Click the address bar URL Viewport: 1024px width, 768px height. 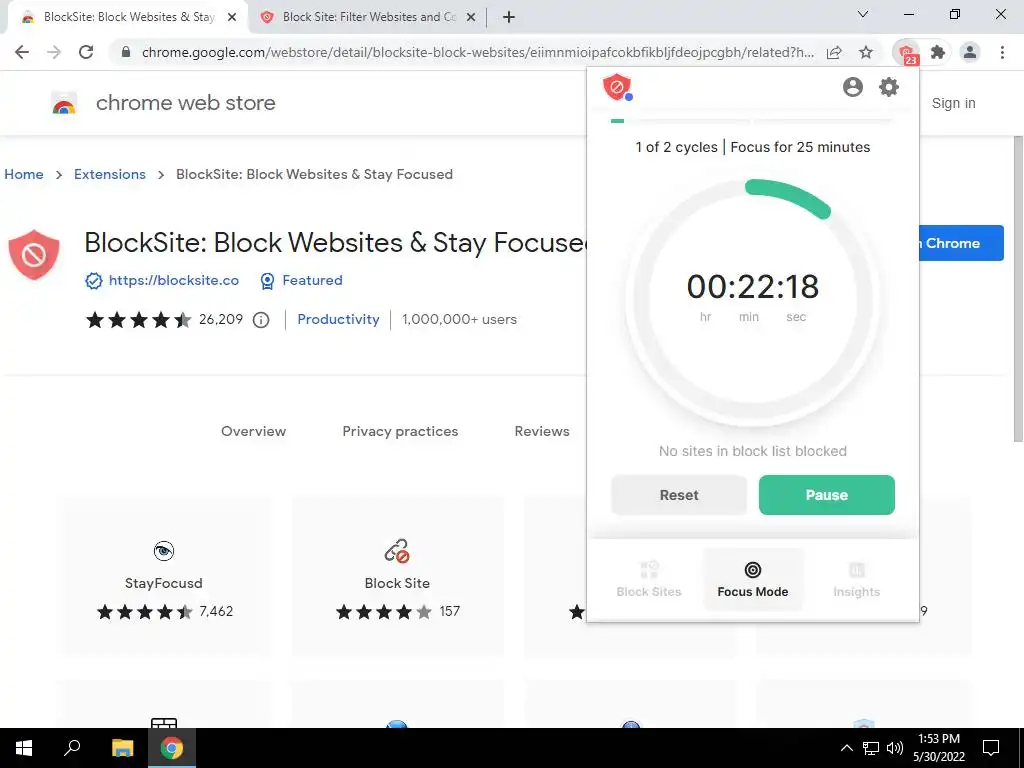pyautogui.click(x=477, y=52)
